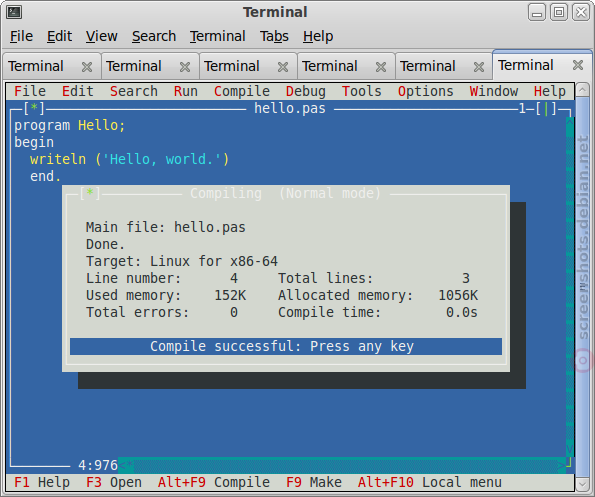595x497 pixels.
Task: Open the IDE Search menu in red
Action: [x=134, y=91]
